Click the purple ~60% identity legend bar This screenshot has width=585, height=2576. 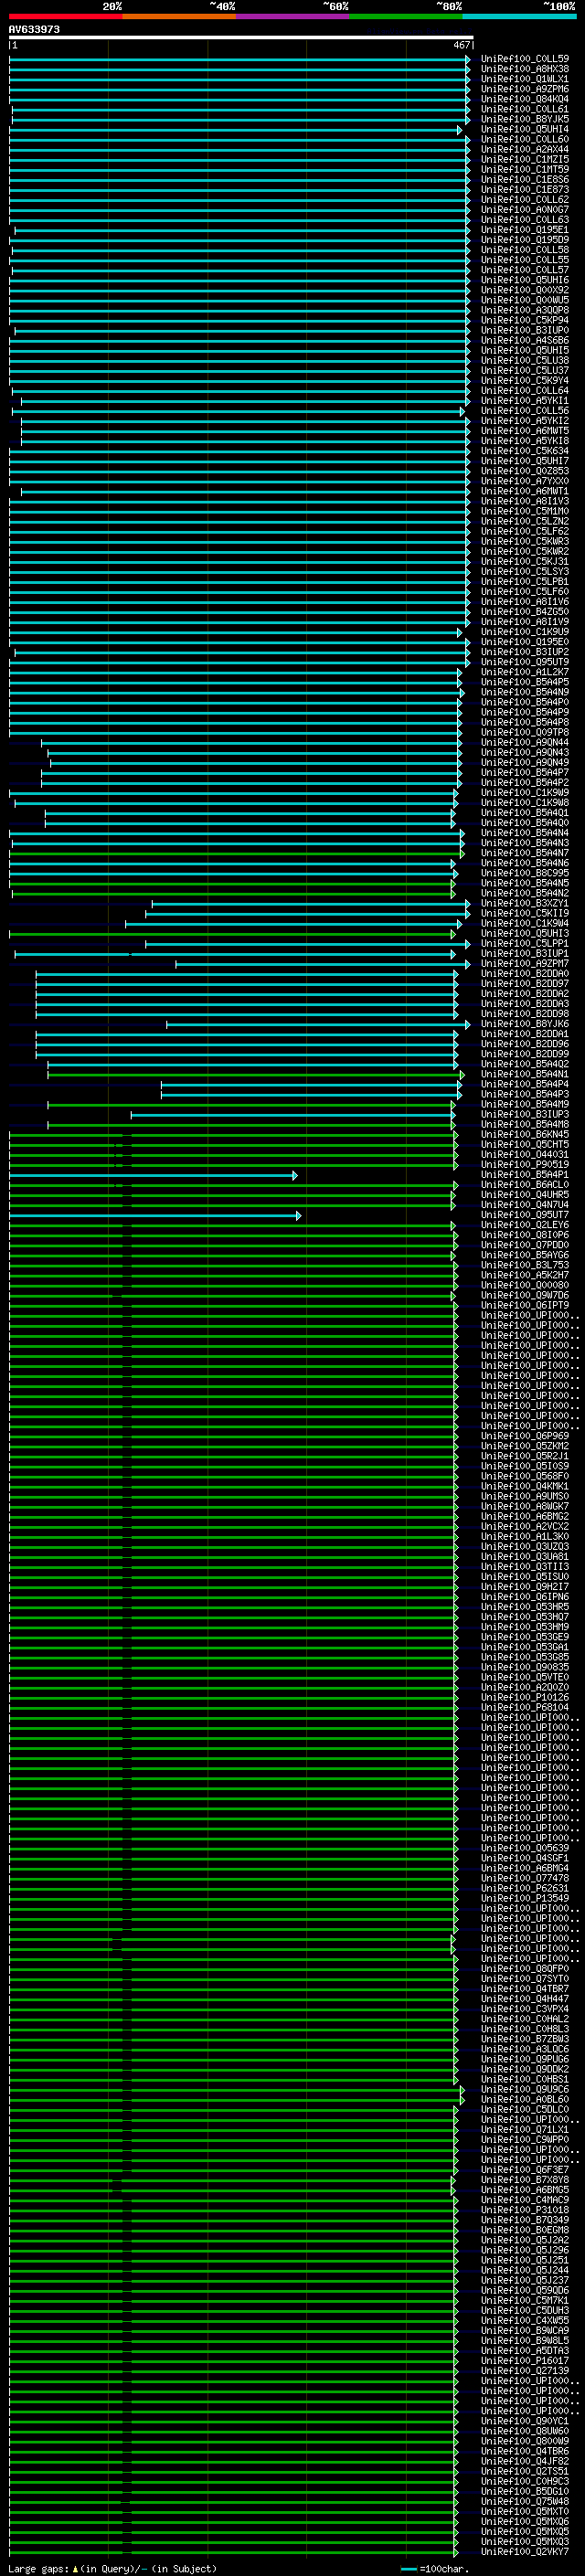(x=293, y=16)
